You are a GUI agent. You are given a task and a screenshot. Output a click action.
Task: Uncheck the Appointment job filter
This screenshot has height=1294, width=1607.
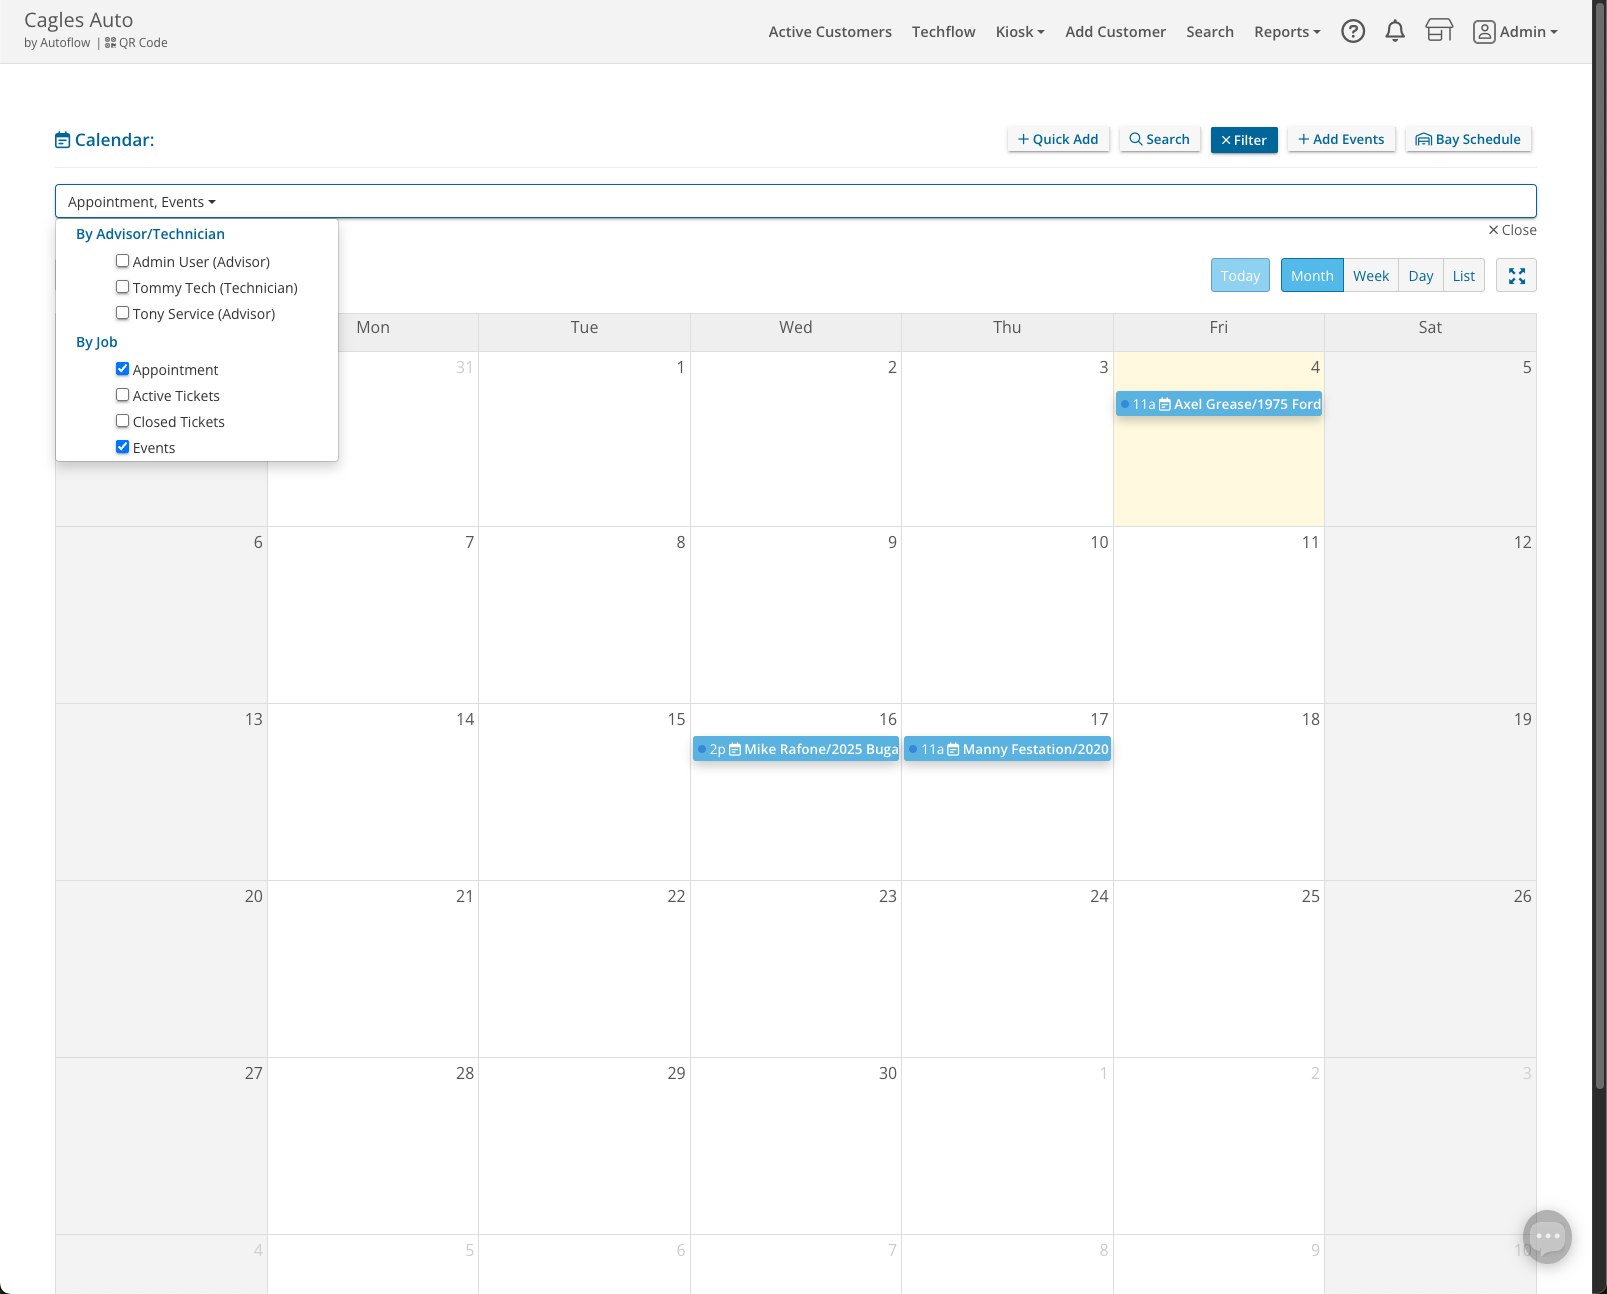(x=123, y=370)
